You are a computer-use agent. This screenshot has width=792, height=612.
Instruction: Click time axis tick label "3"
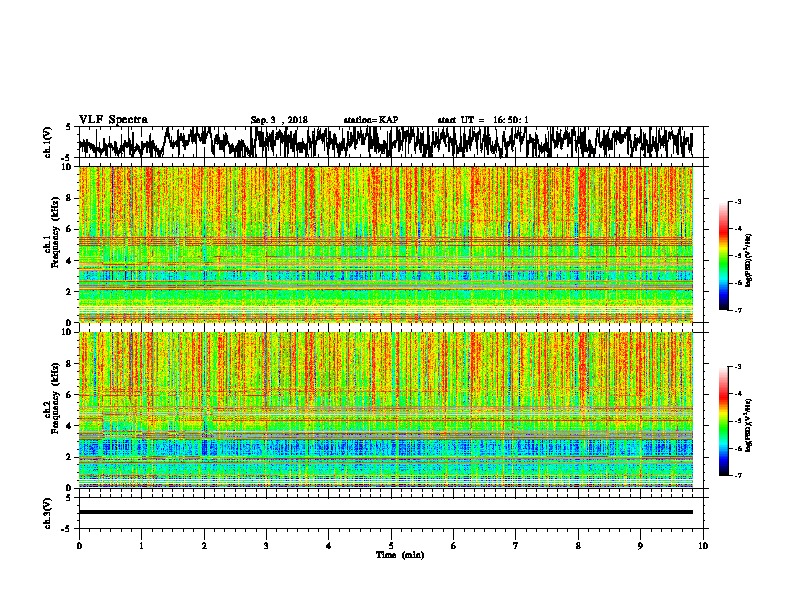coord(266,546)
